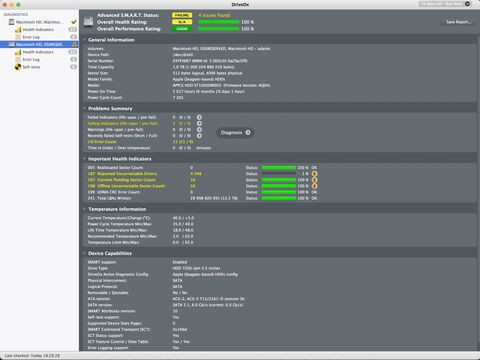
Task: Select the Macintosh HD, Macintos drive in sidebar
Action: click(39, 22)
